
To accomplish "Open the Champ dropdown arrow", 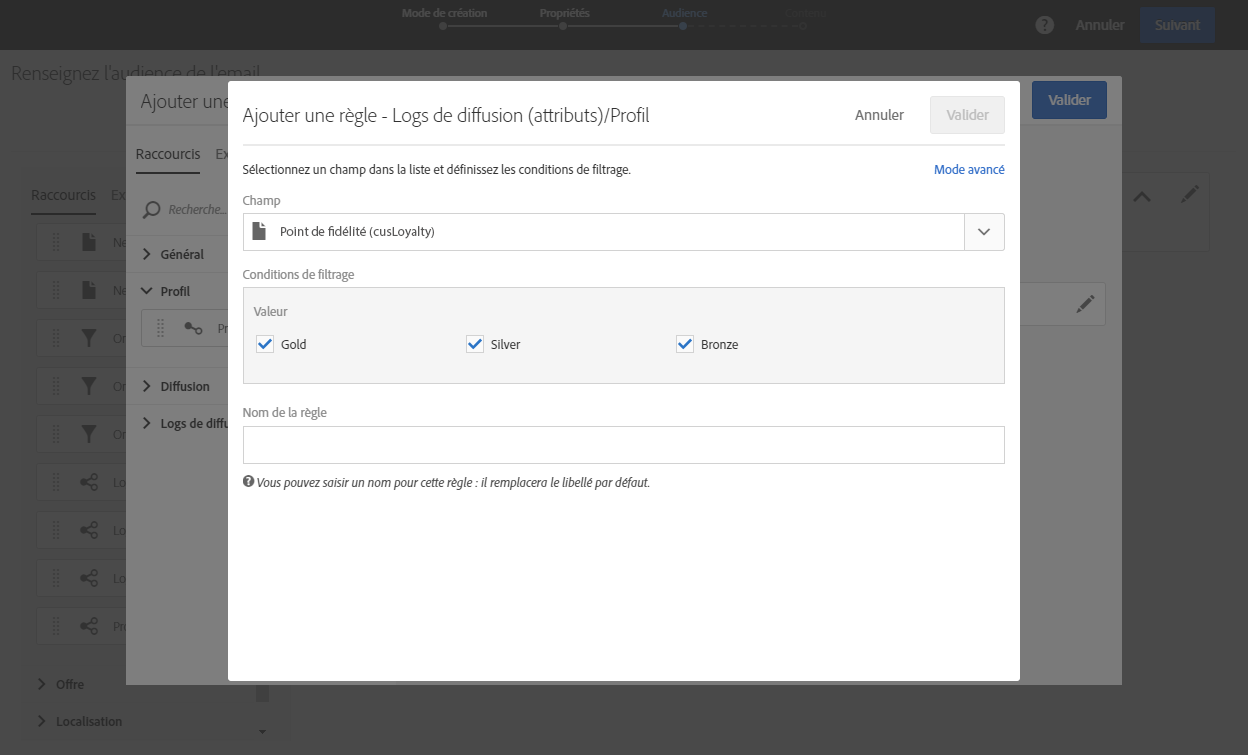I will click(984, 232).
